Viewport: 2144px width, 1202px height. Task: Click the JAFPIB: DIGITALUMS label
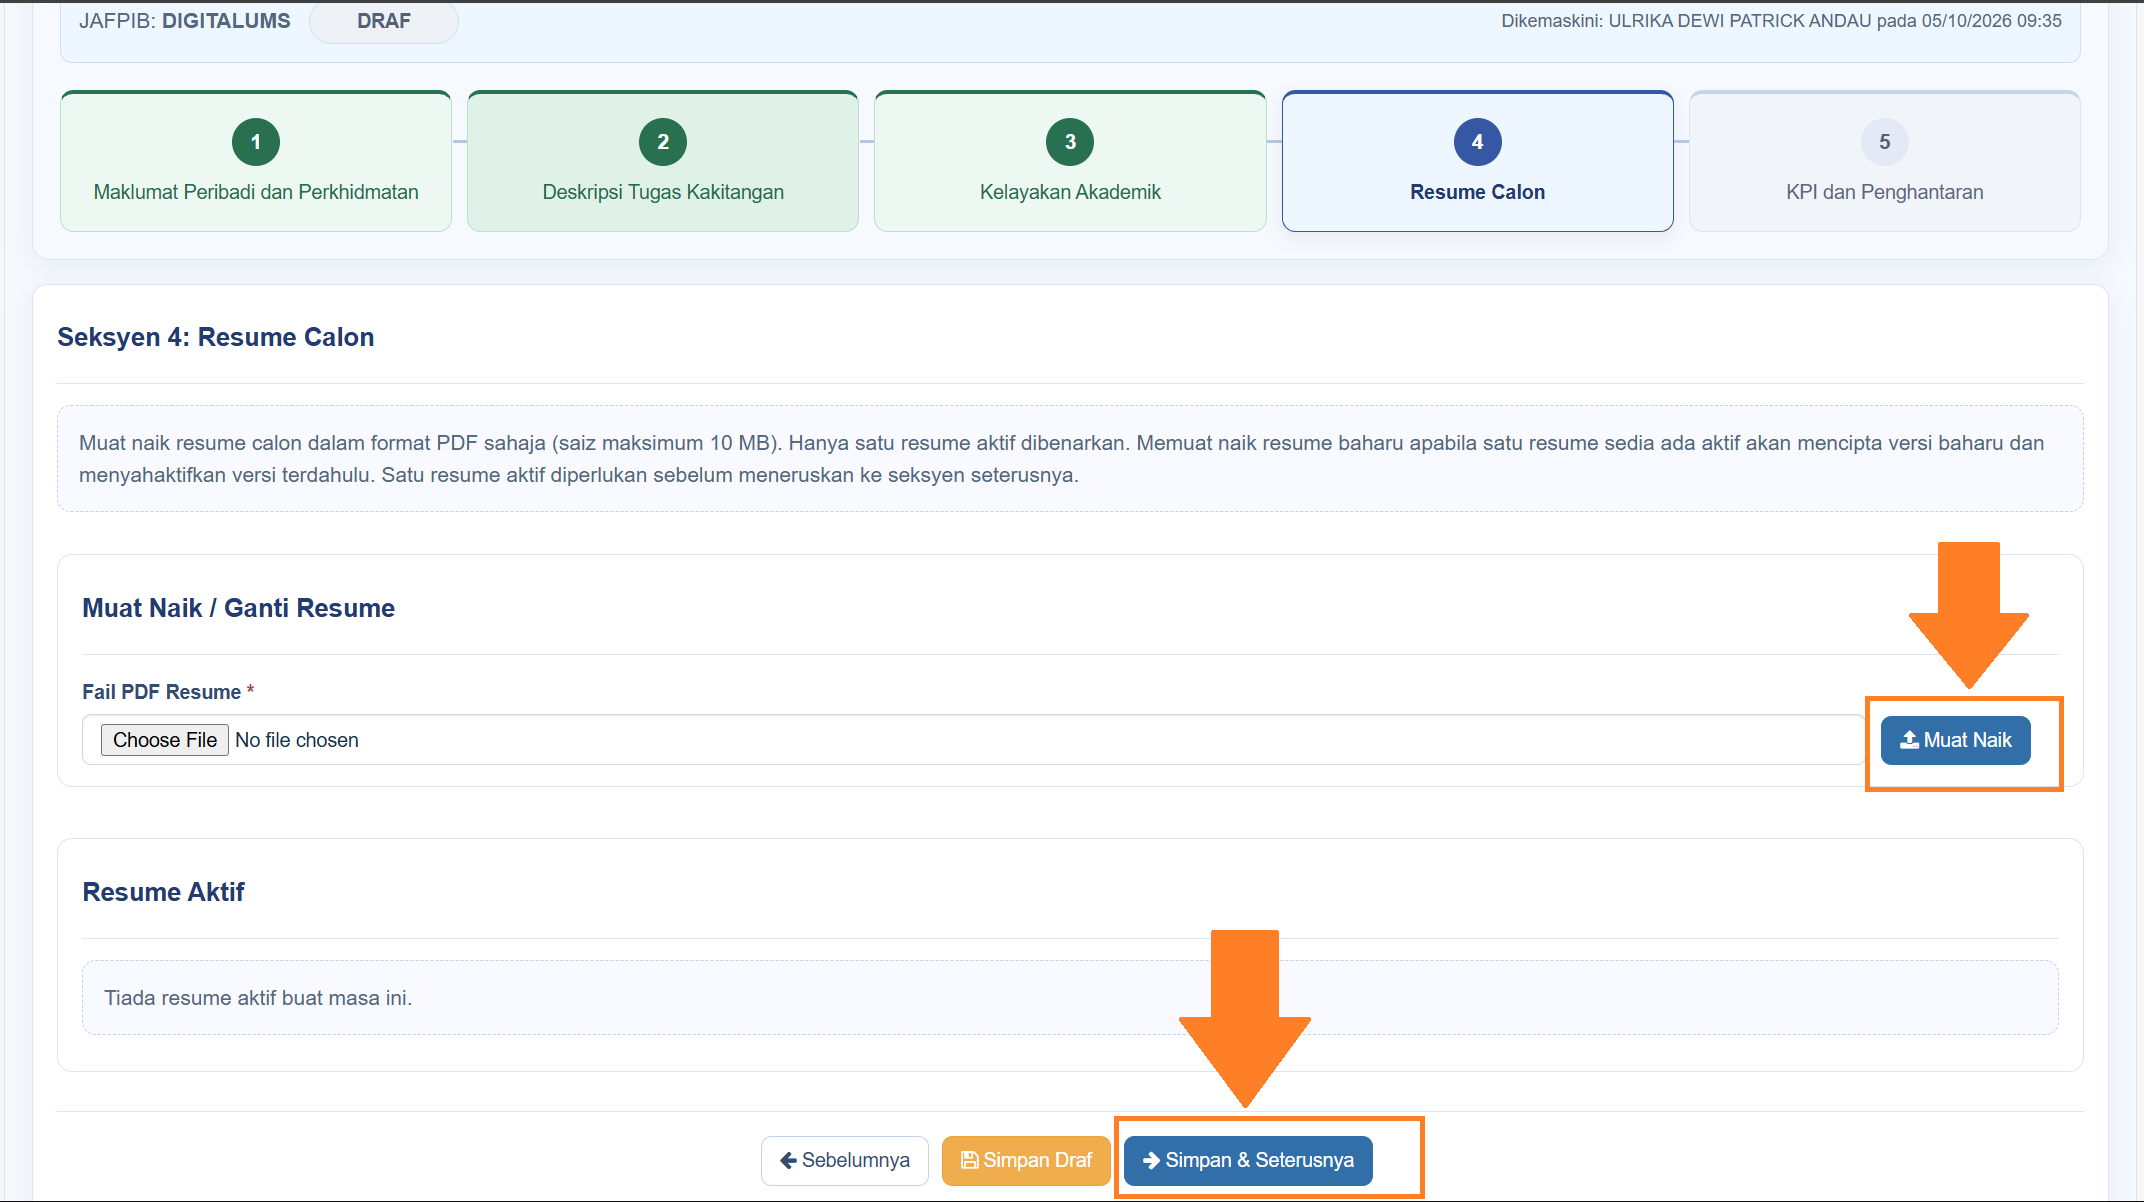pos(185,21)
